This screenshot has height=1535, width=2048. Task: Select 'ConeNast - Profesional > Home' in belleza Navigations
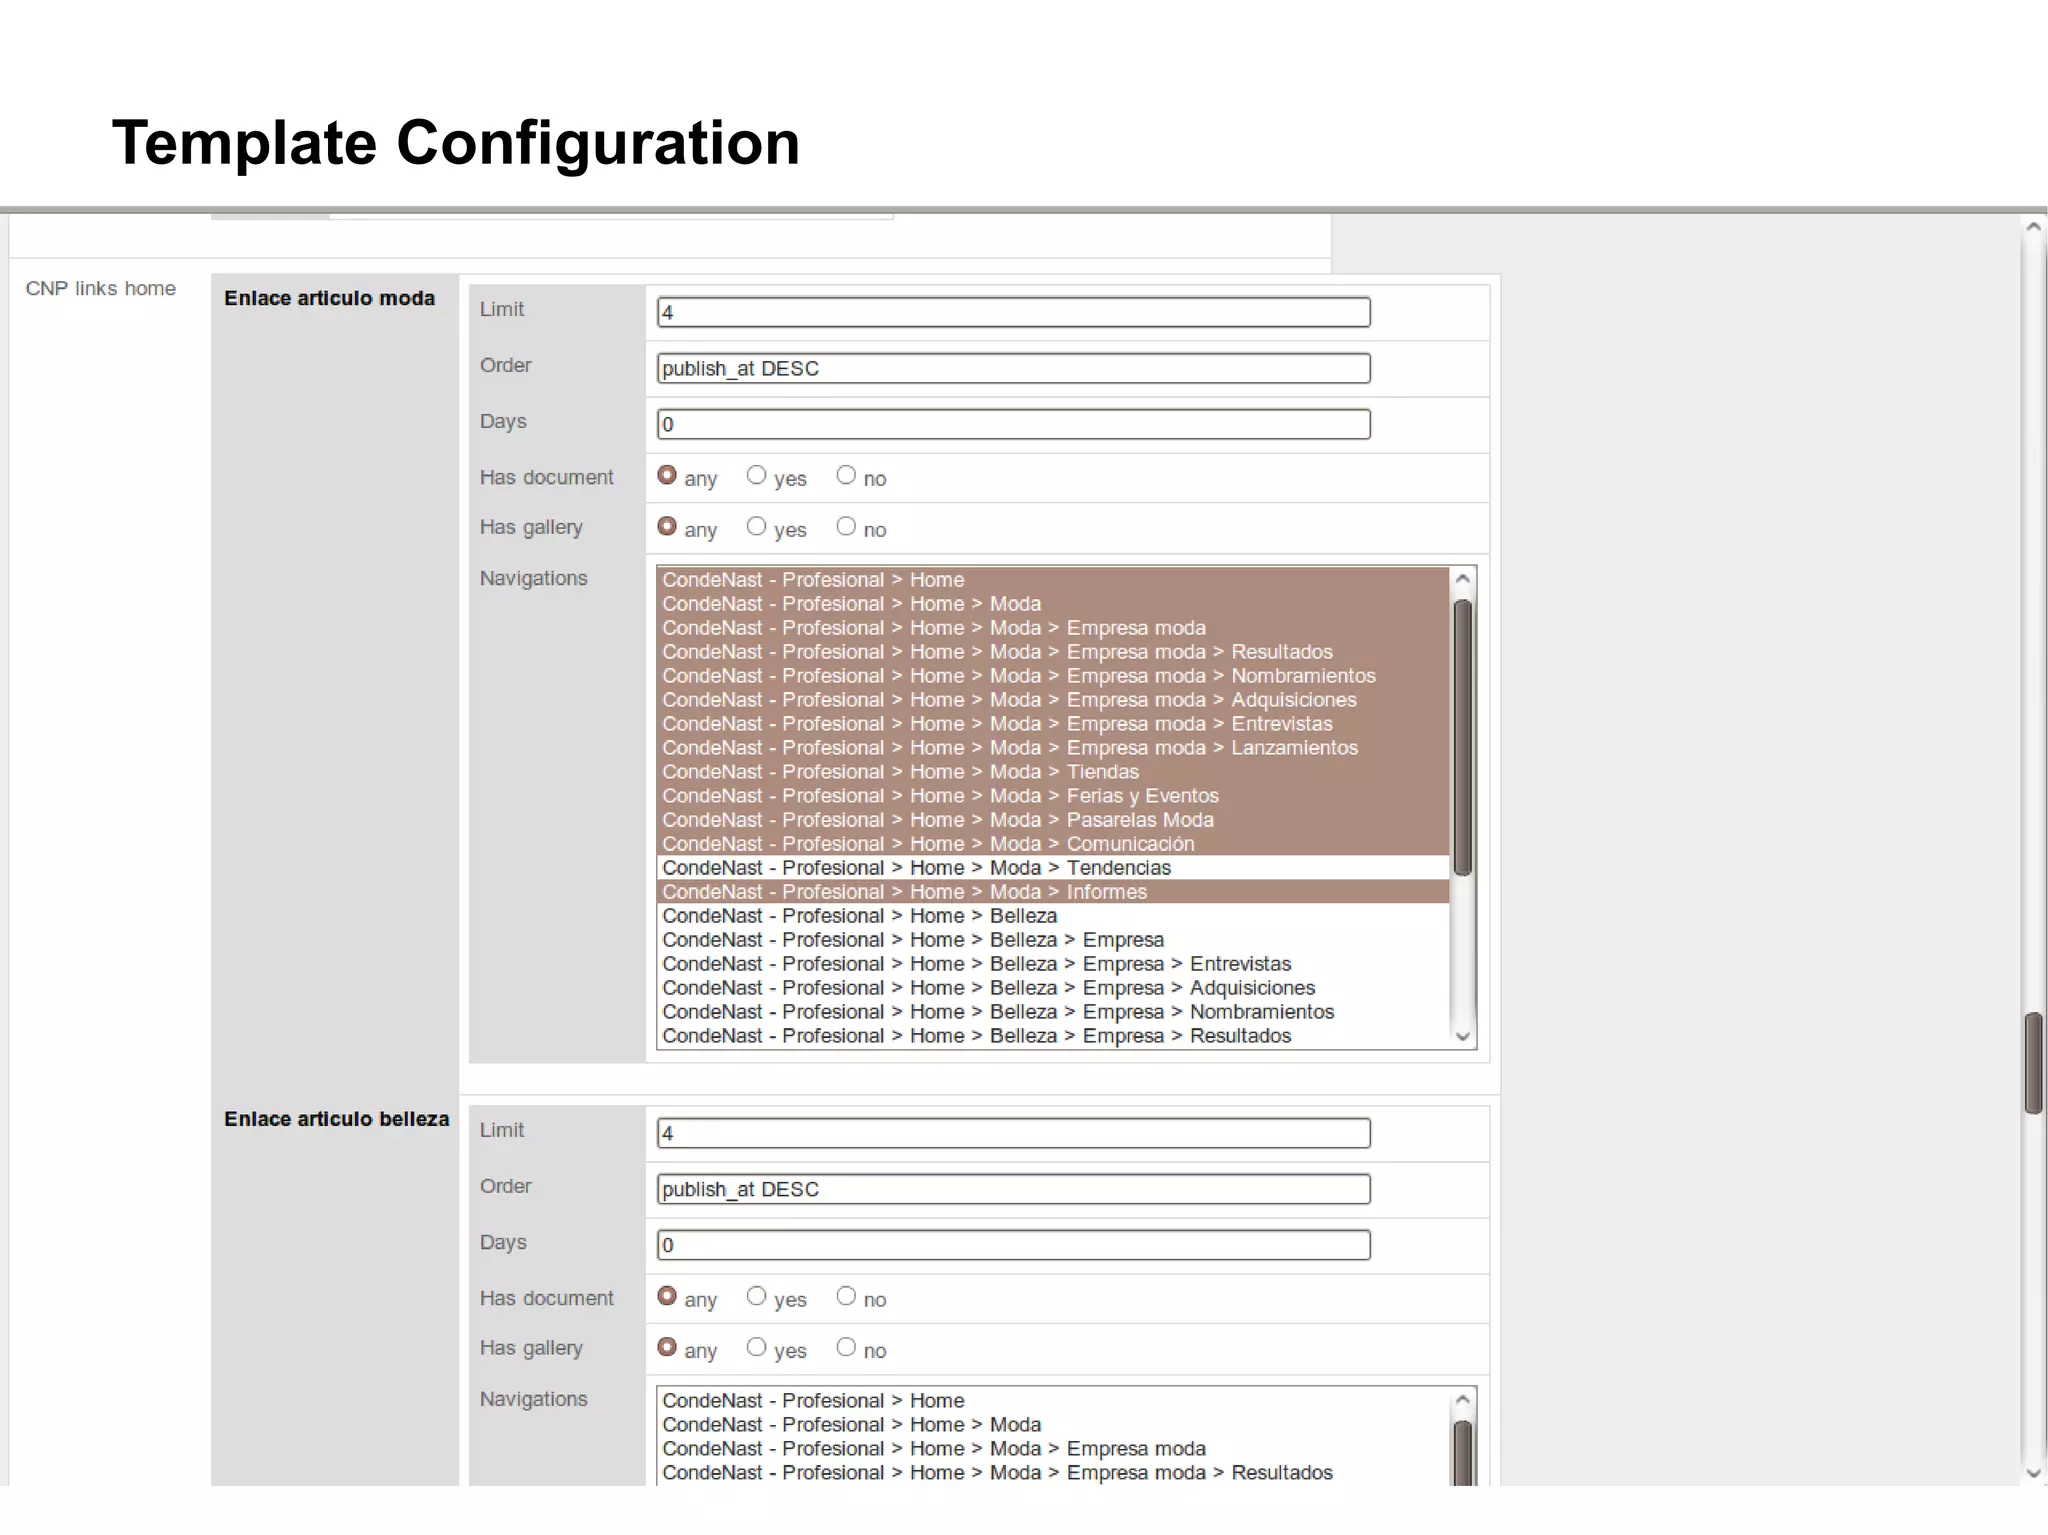click(1053, 1401)
